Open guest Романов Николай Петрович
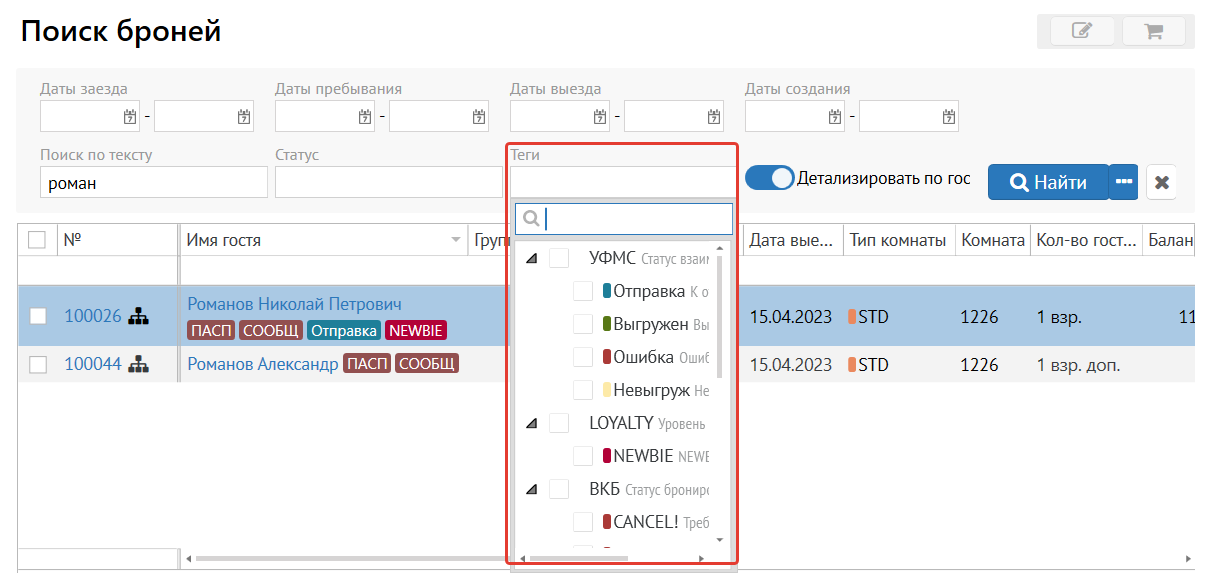 tap(294, 304)
